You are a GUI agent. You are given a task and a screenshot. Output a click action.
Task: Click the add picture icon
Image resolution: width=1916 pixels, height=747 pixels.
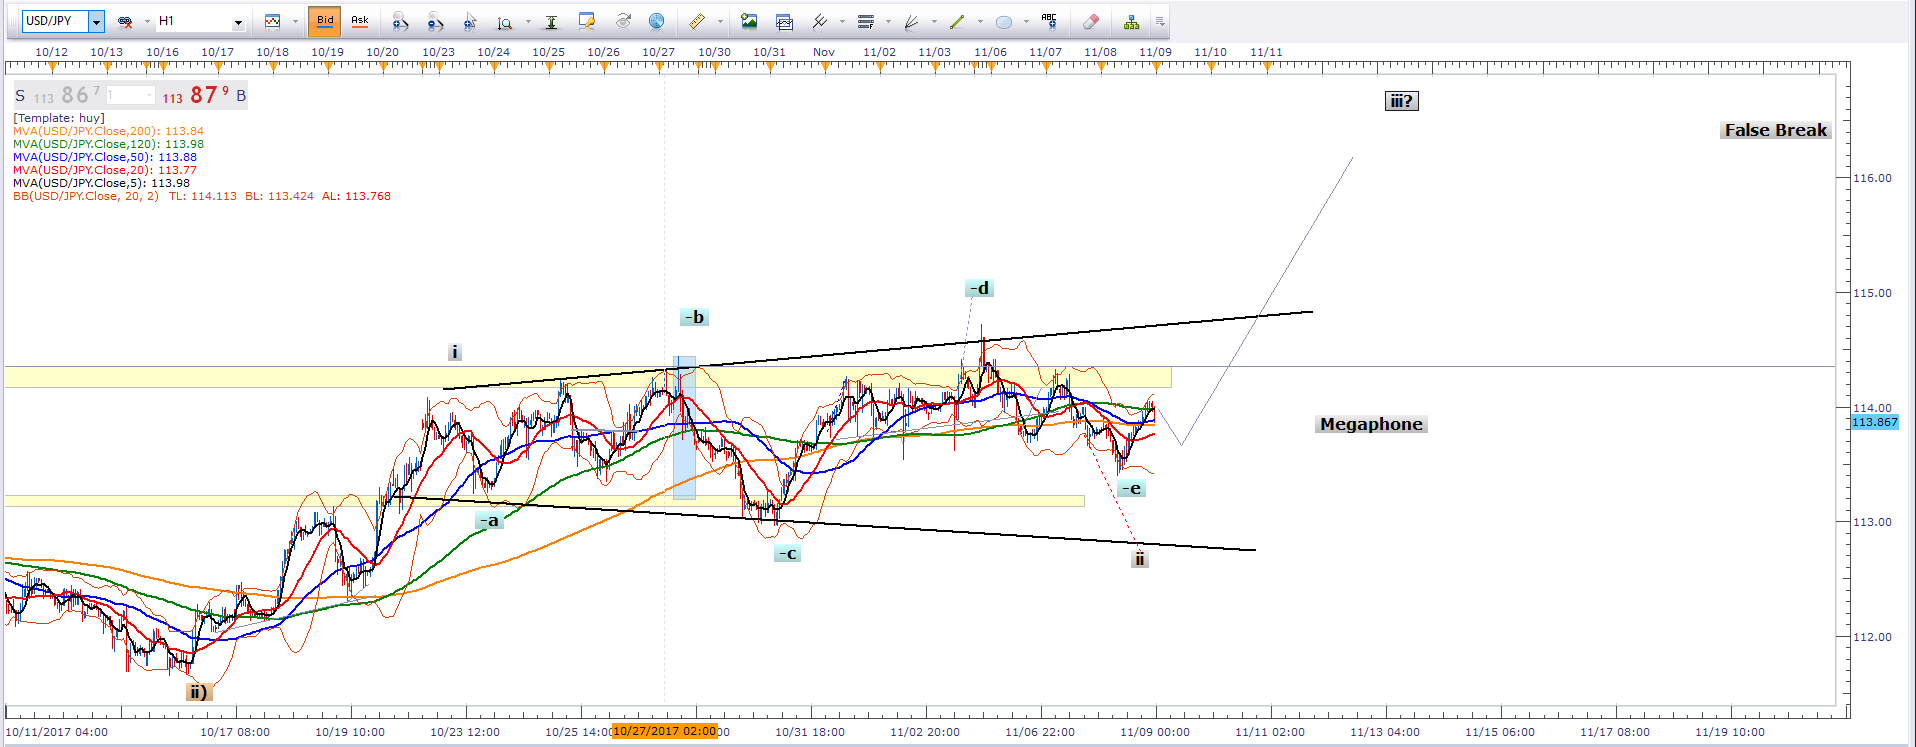point(749,21)
